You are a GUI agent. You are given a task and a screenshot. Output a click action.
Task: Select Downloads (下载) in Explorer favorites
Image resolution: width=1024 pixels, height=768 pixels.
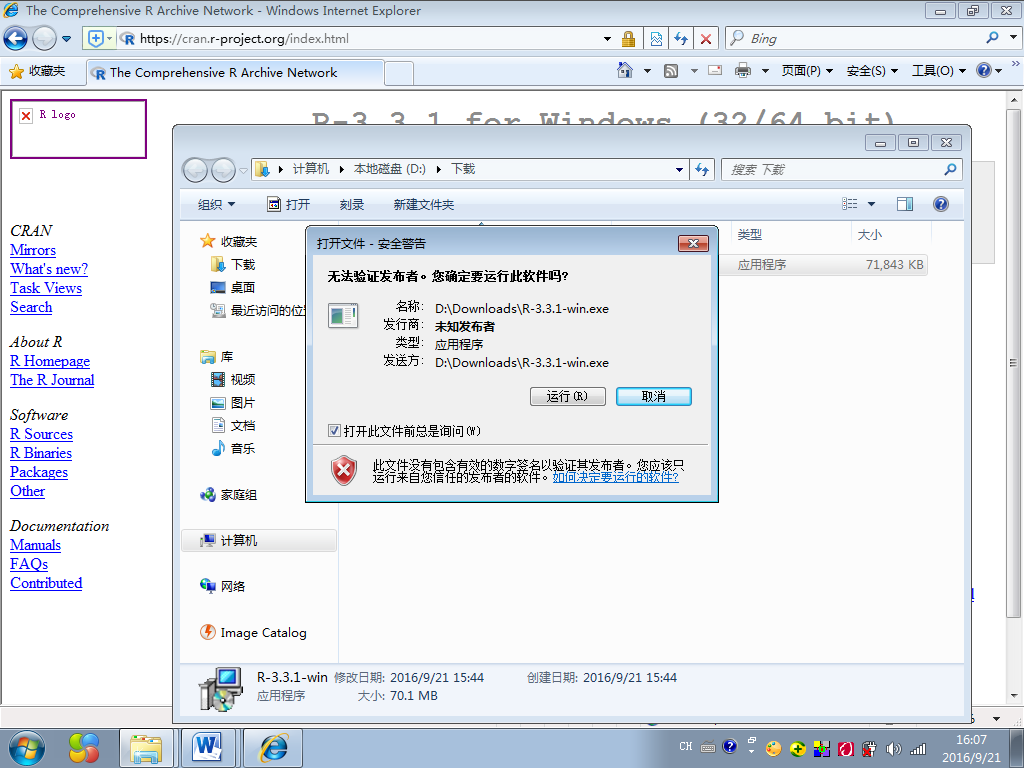[233, 264]
